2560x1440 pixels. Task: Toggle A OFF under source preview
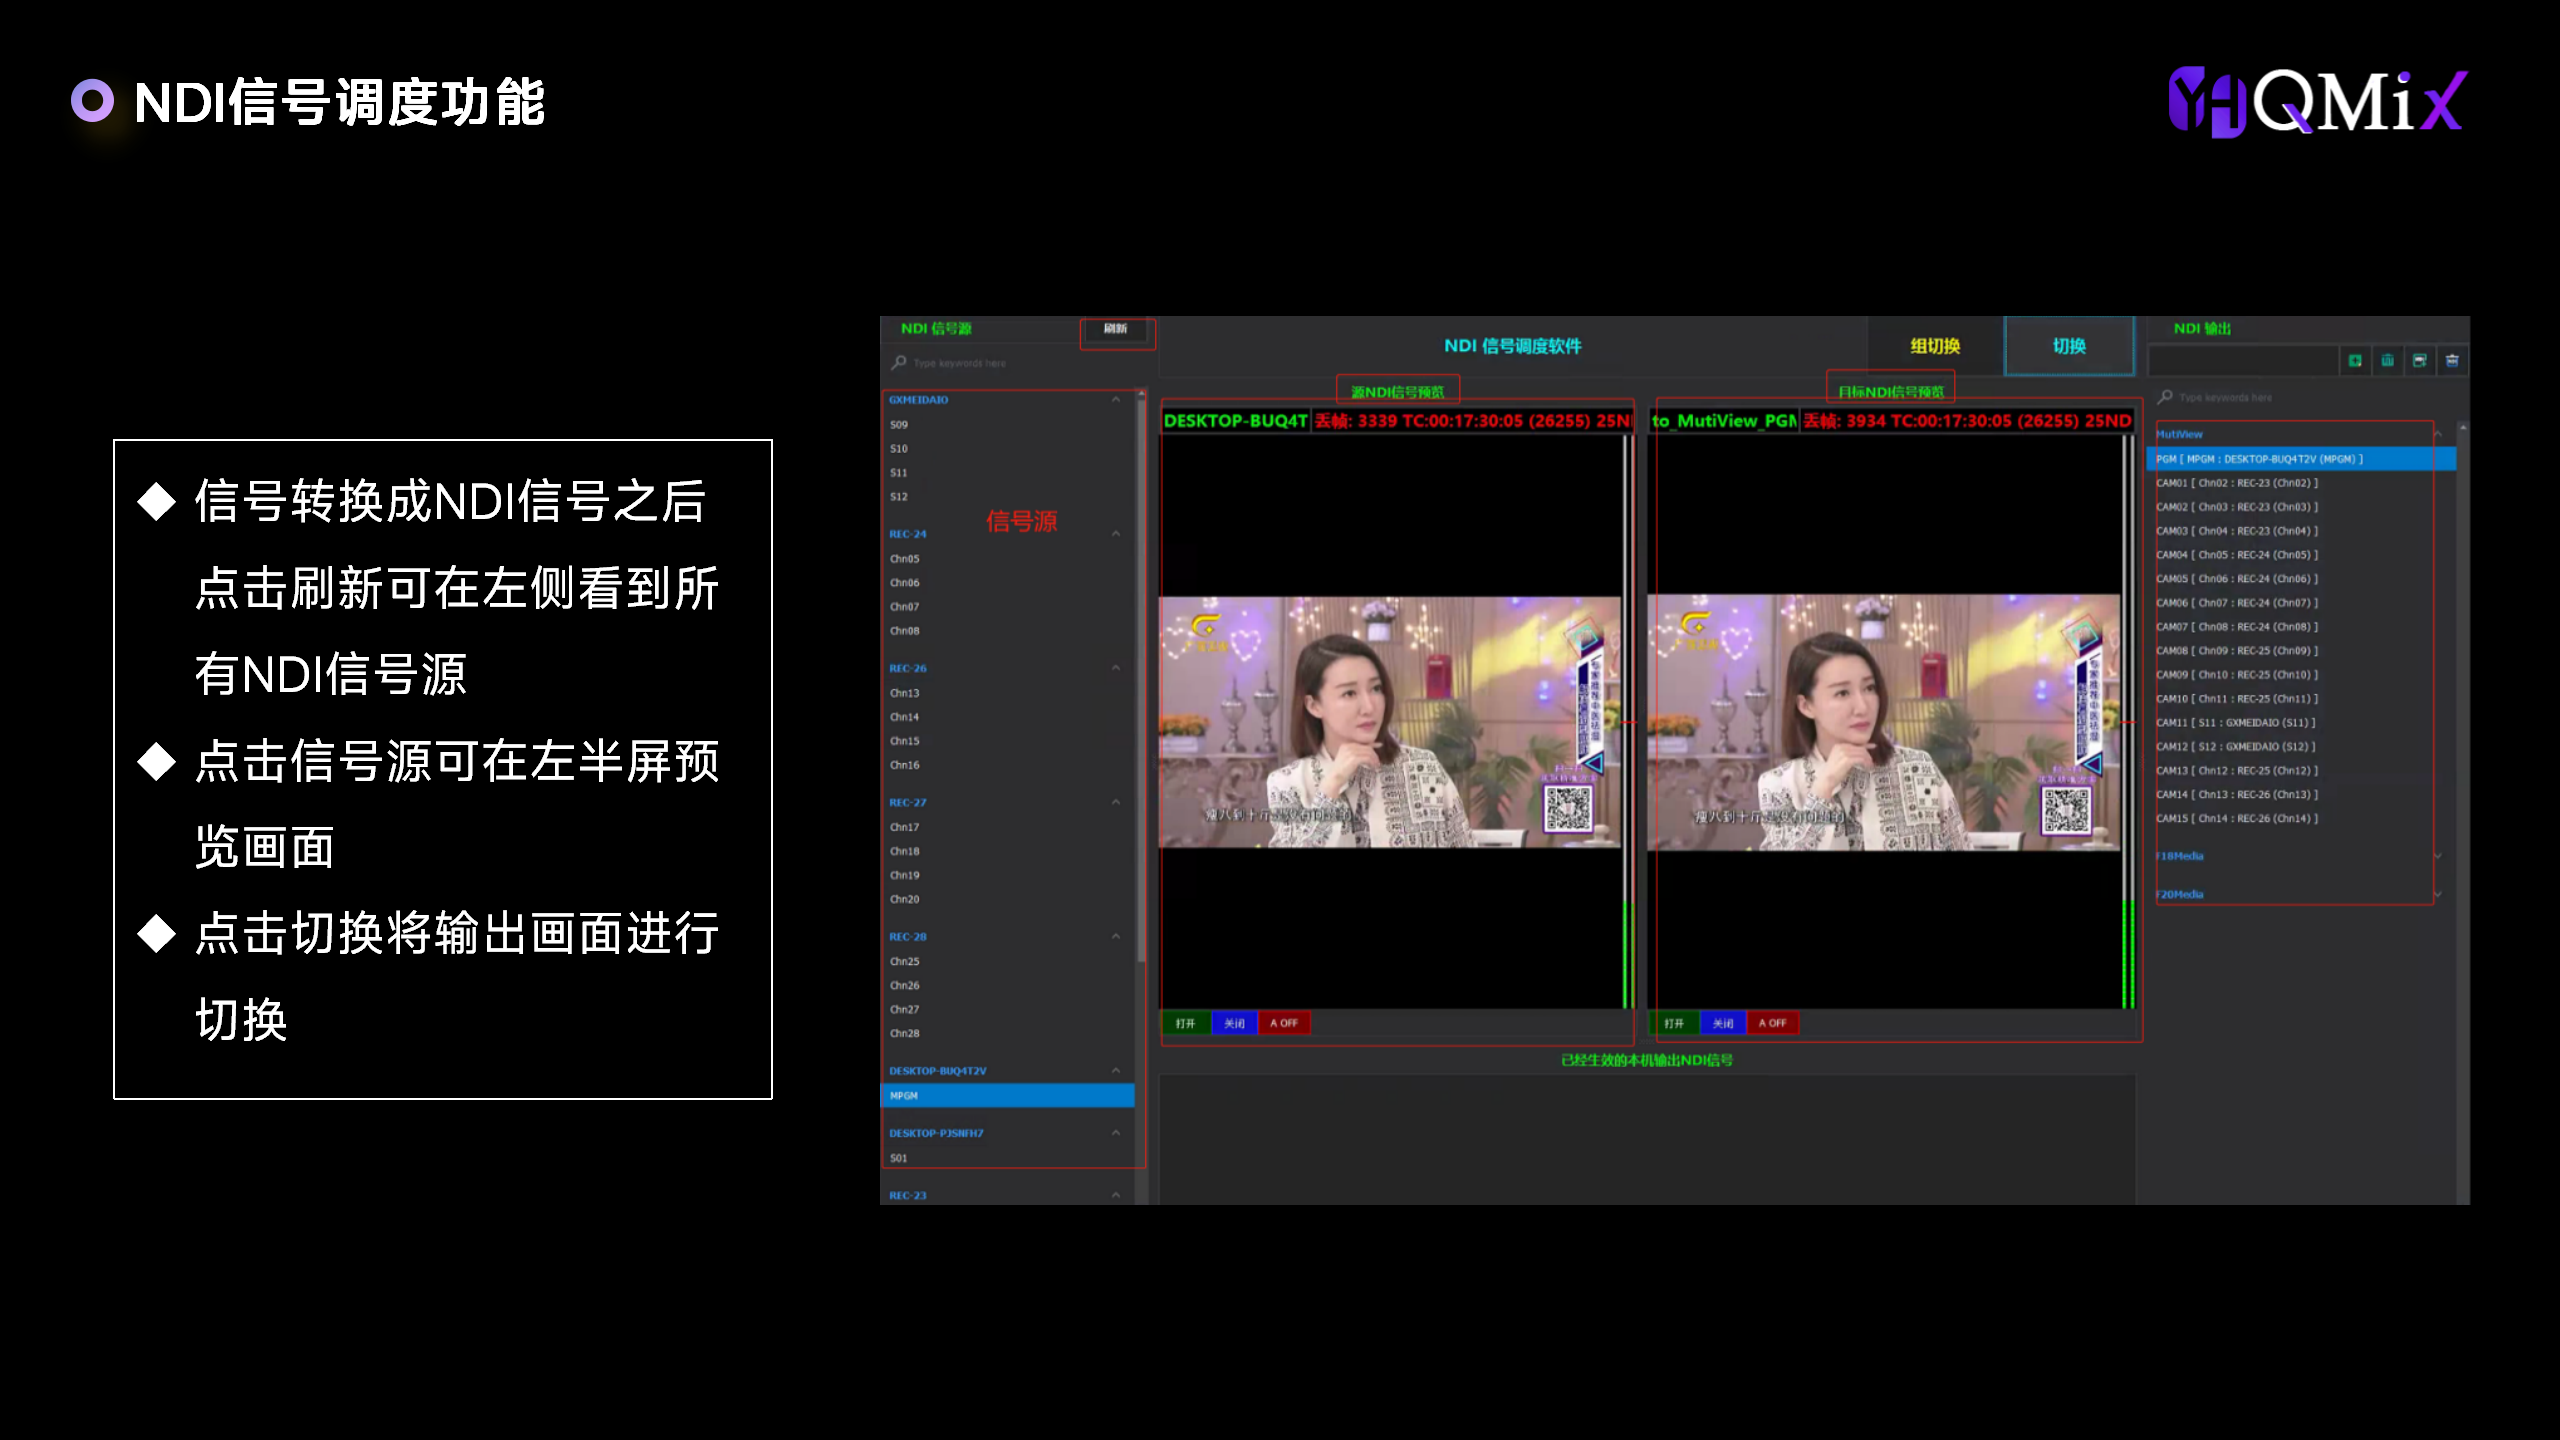click(1283, 1023)
